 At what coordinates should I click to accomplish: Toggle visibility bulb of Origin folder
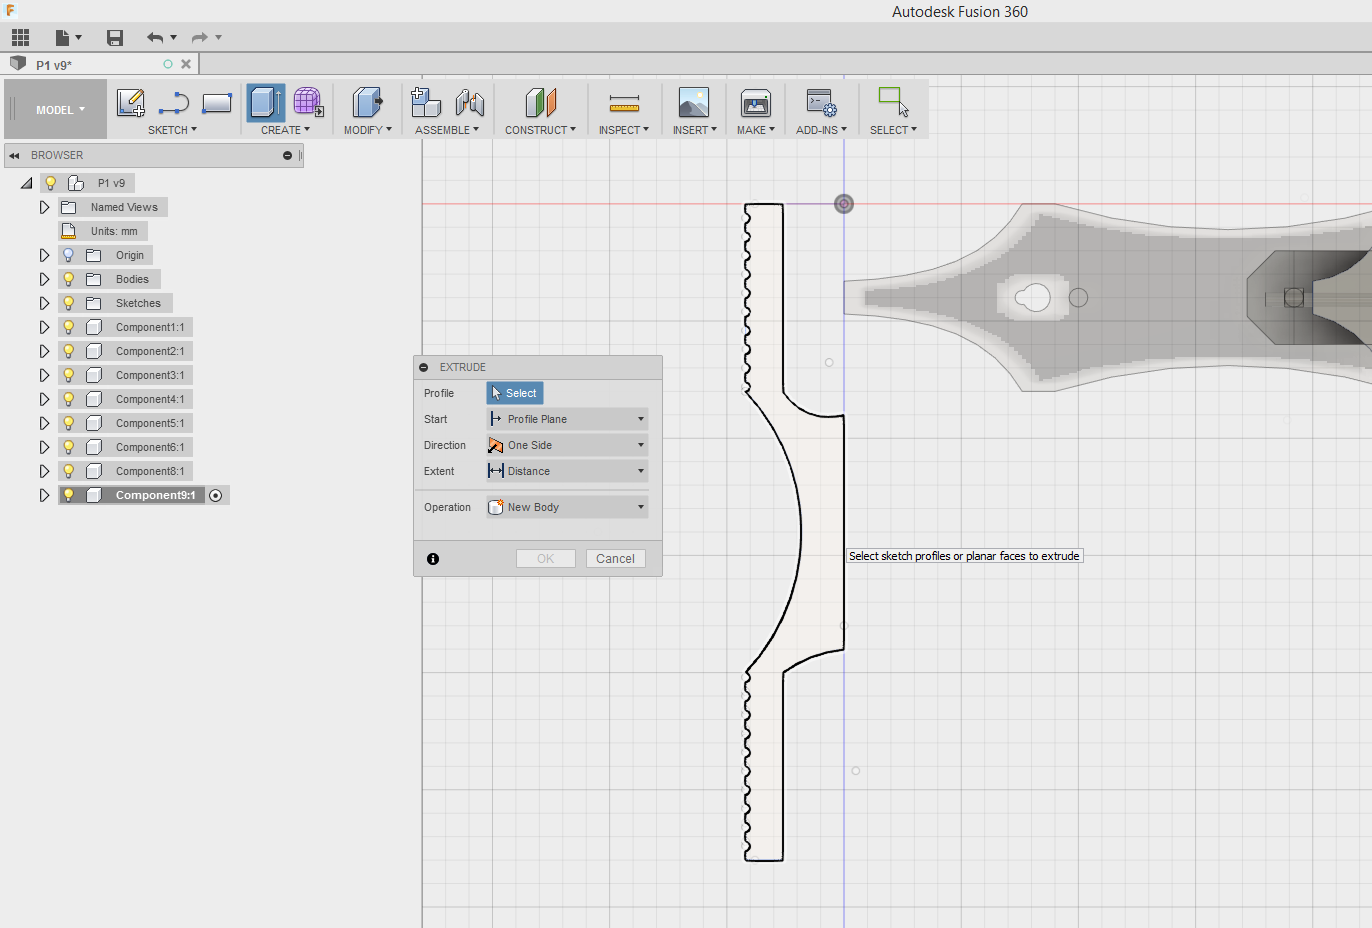pos(68,255)
